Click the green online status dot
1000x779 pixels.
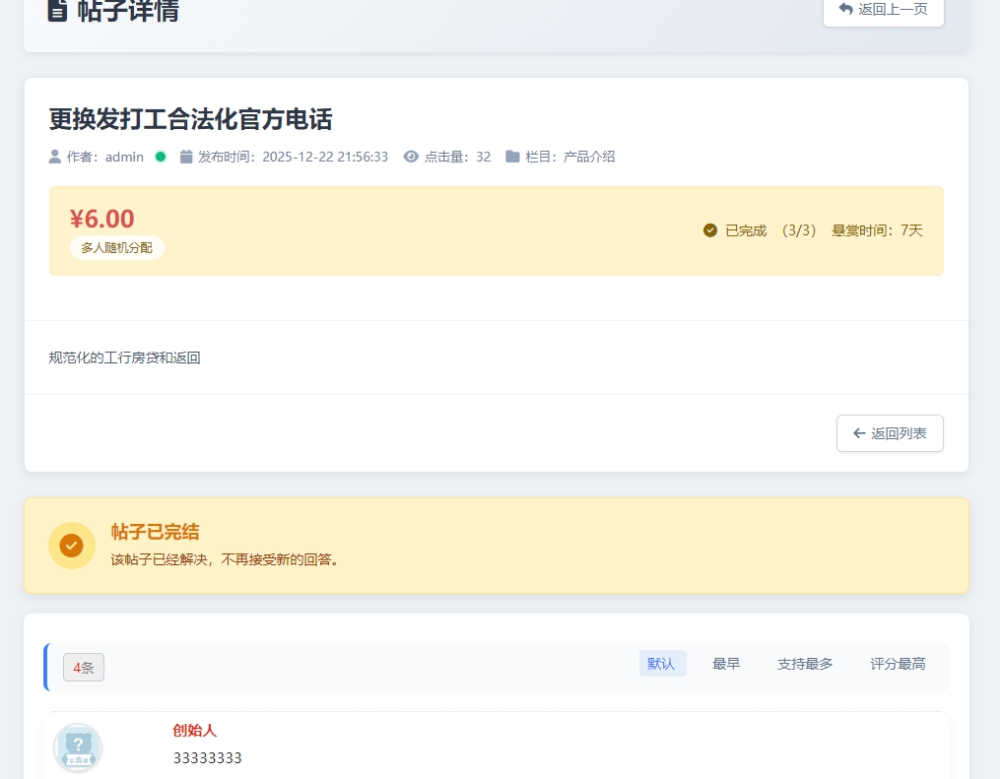click(160, 157)
